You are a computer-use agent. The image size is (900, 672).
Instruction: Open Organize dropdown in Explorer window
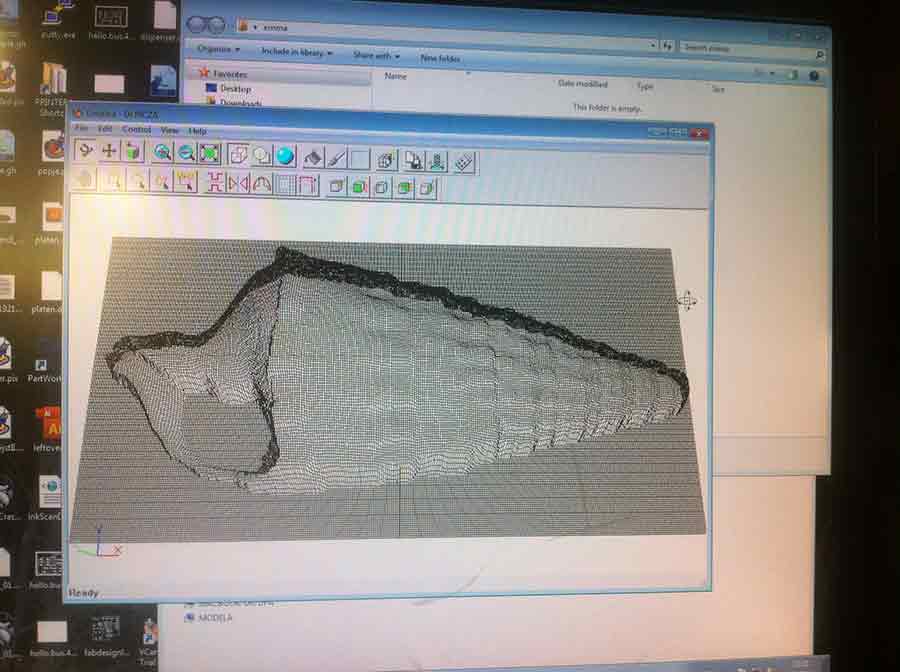[x=218, y=49]
